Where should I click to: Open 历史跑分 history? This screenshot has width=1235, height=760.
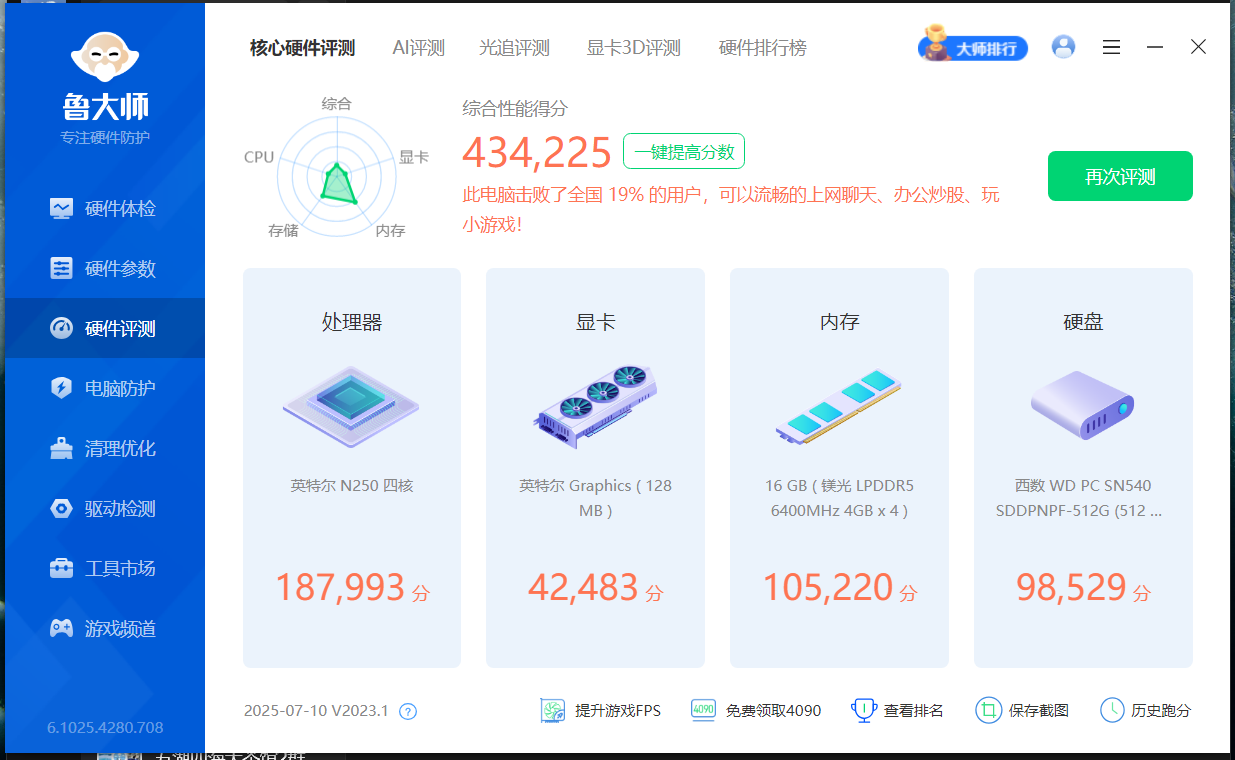pos(1146,710)
